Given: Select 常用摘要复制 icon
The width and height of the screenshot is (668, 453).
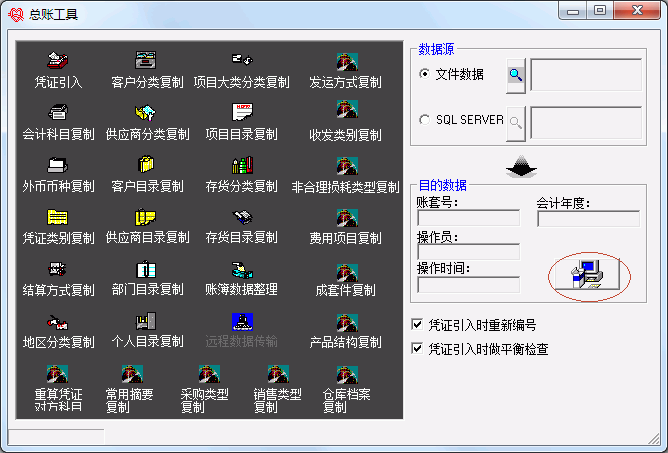Looking at the screenshot, I should [132, 374].
